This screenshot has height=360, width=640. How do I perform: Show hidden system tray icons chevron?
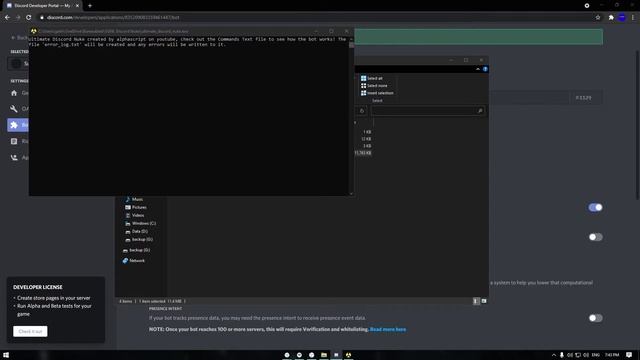(554, 355)
